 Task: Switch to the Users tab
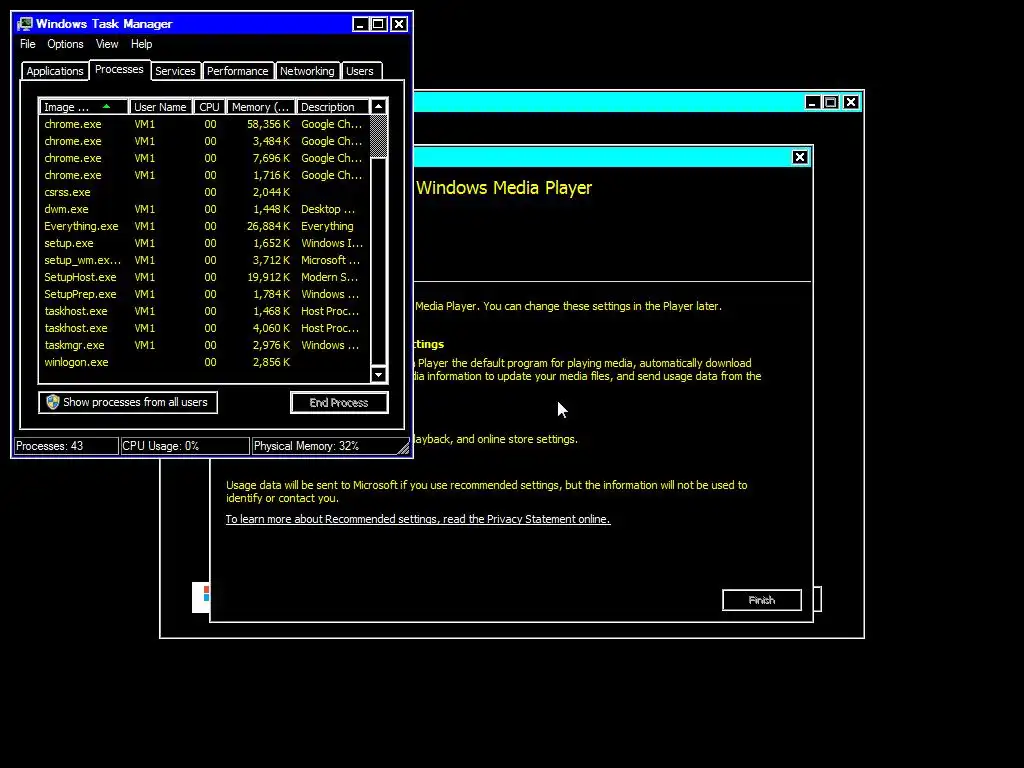coord(360,71)
